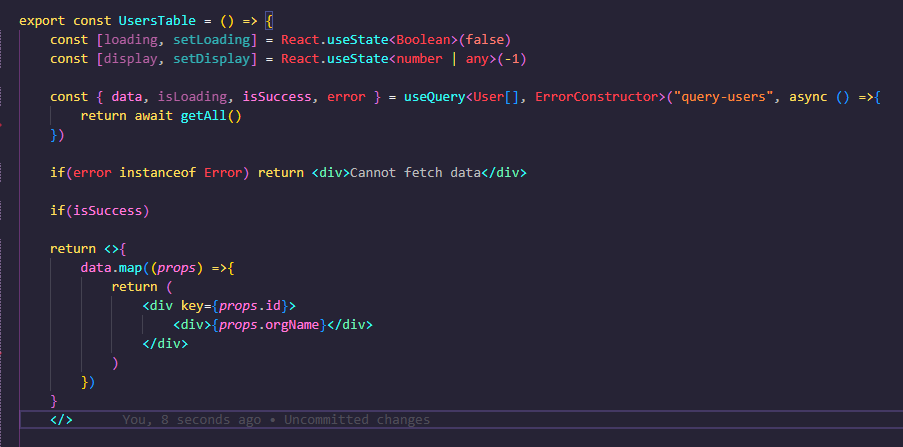Screen dimensions: 903x447
Task: Click 'Cannot fetch data' text
Action: (415, 173)
